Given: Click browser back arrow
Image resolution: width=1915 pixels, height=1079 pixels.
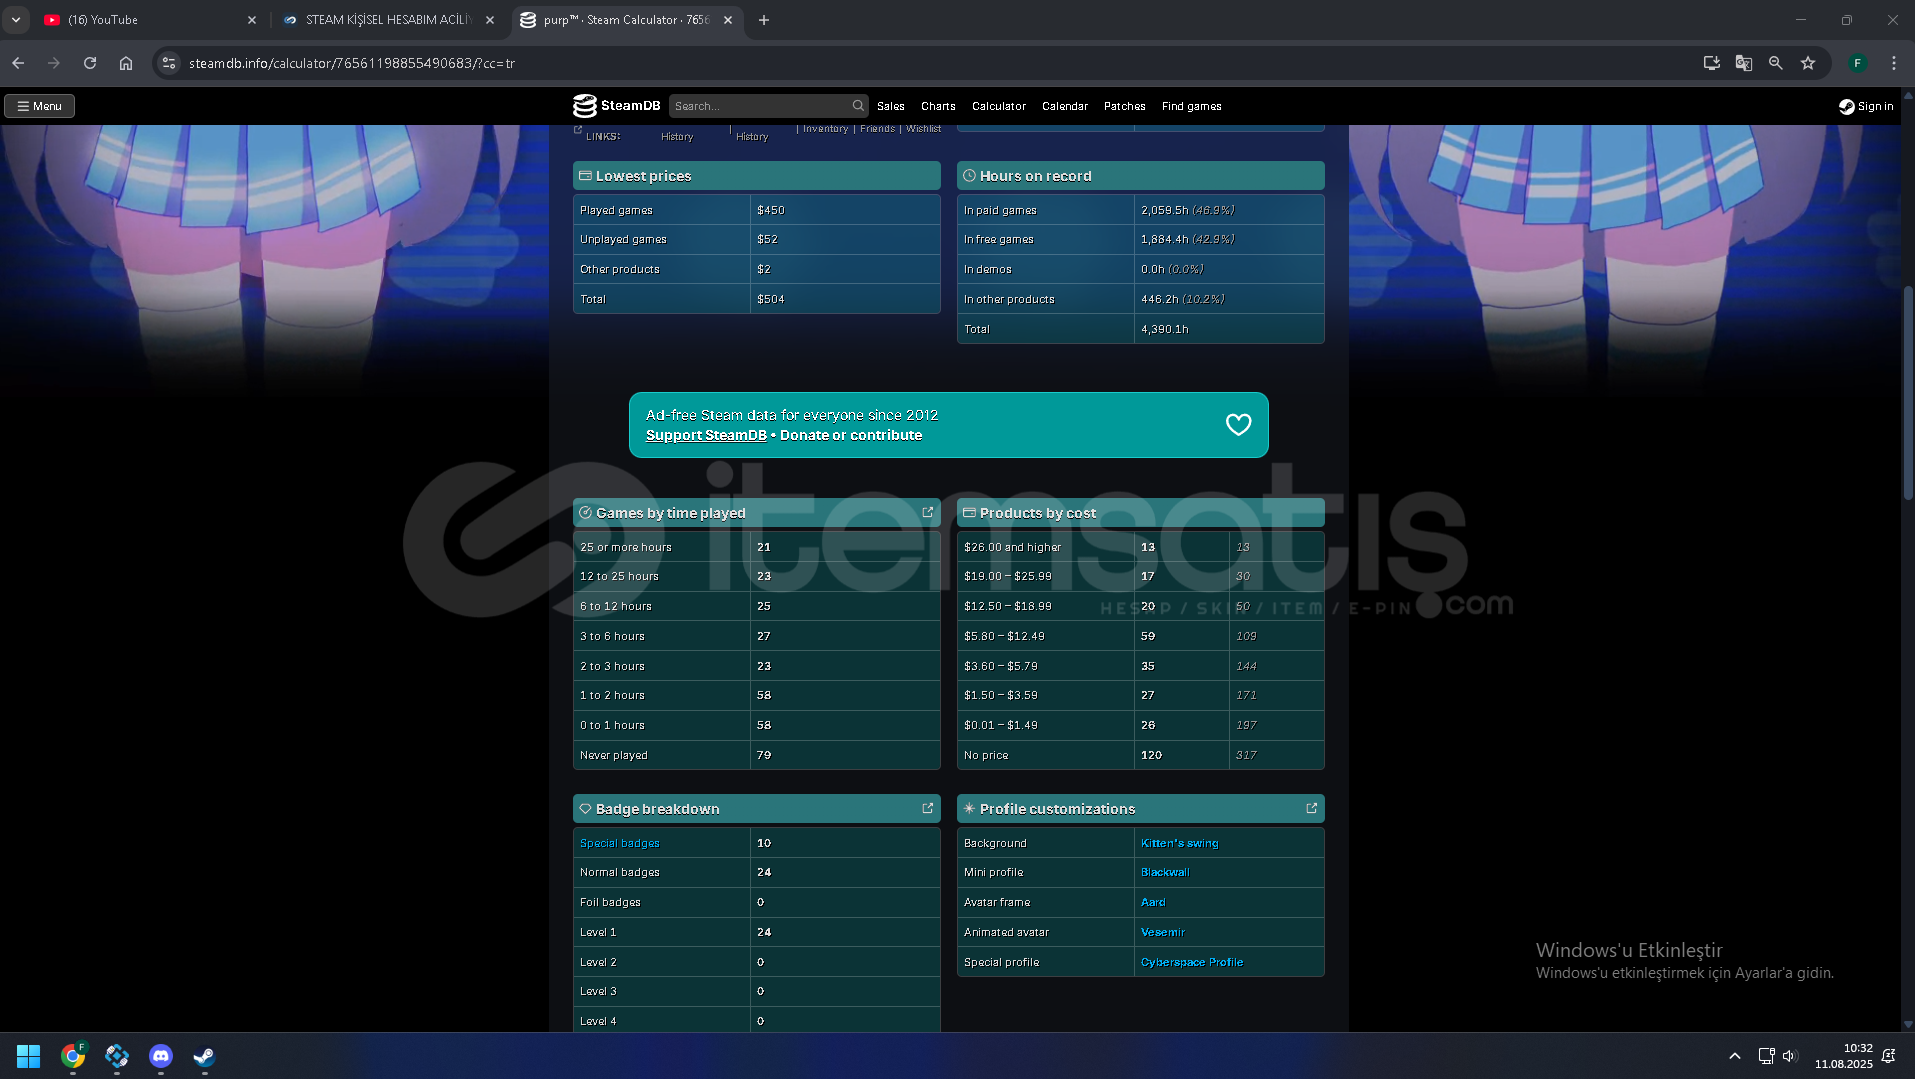Looking at the screenshot, I should click(x=18, y=63).
